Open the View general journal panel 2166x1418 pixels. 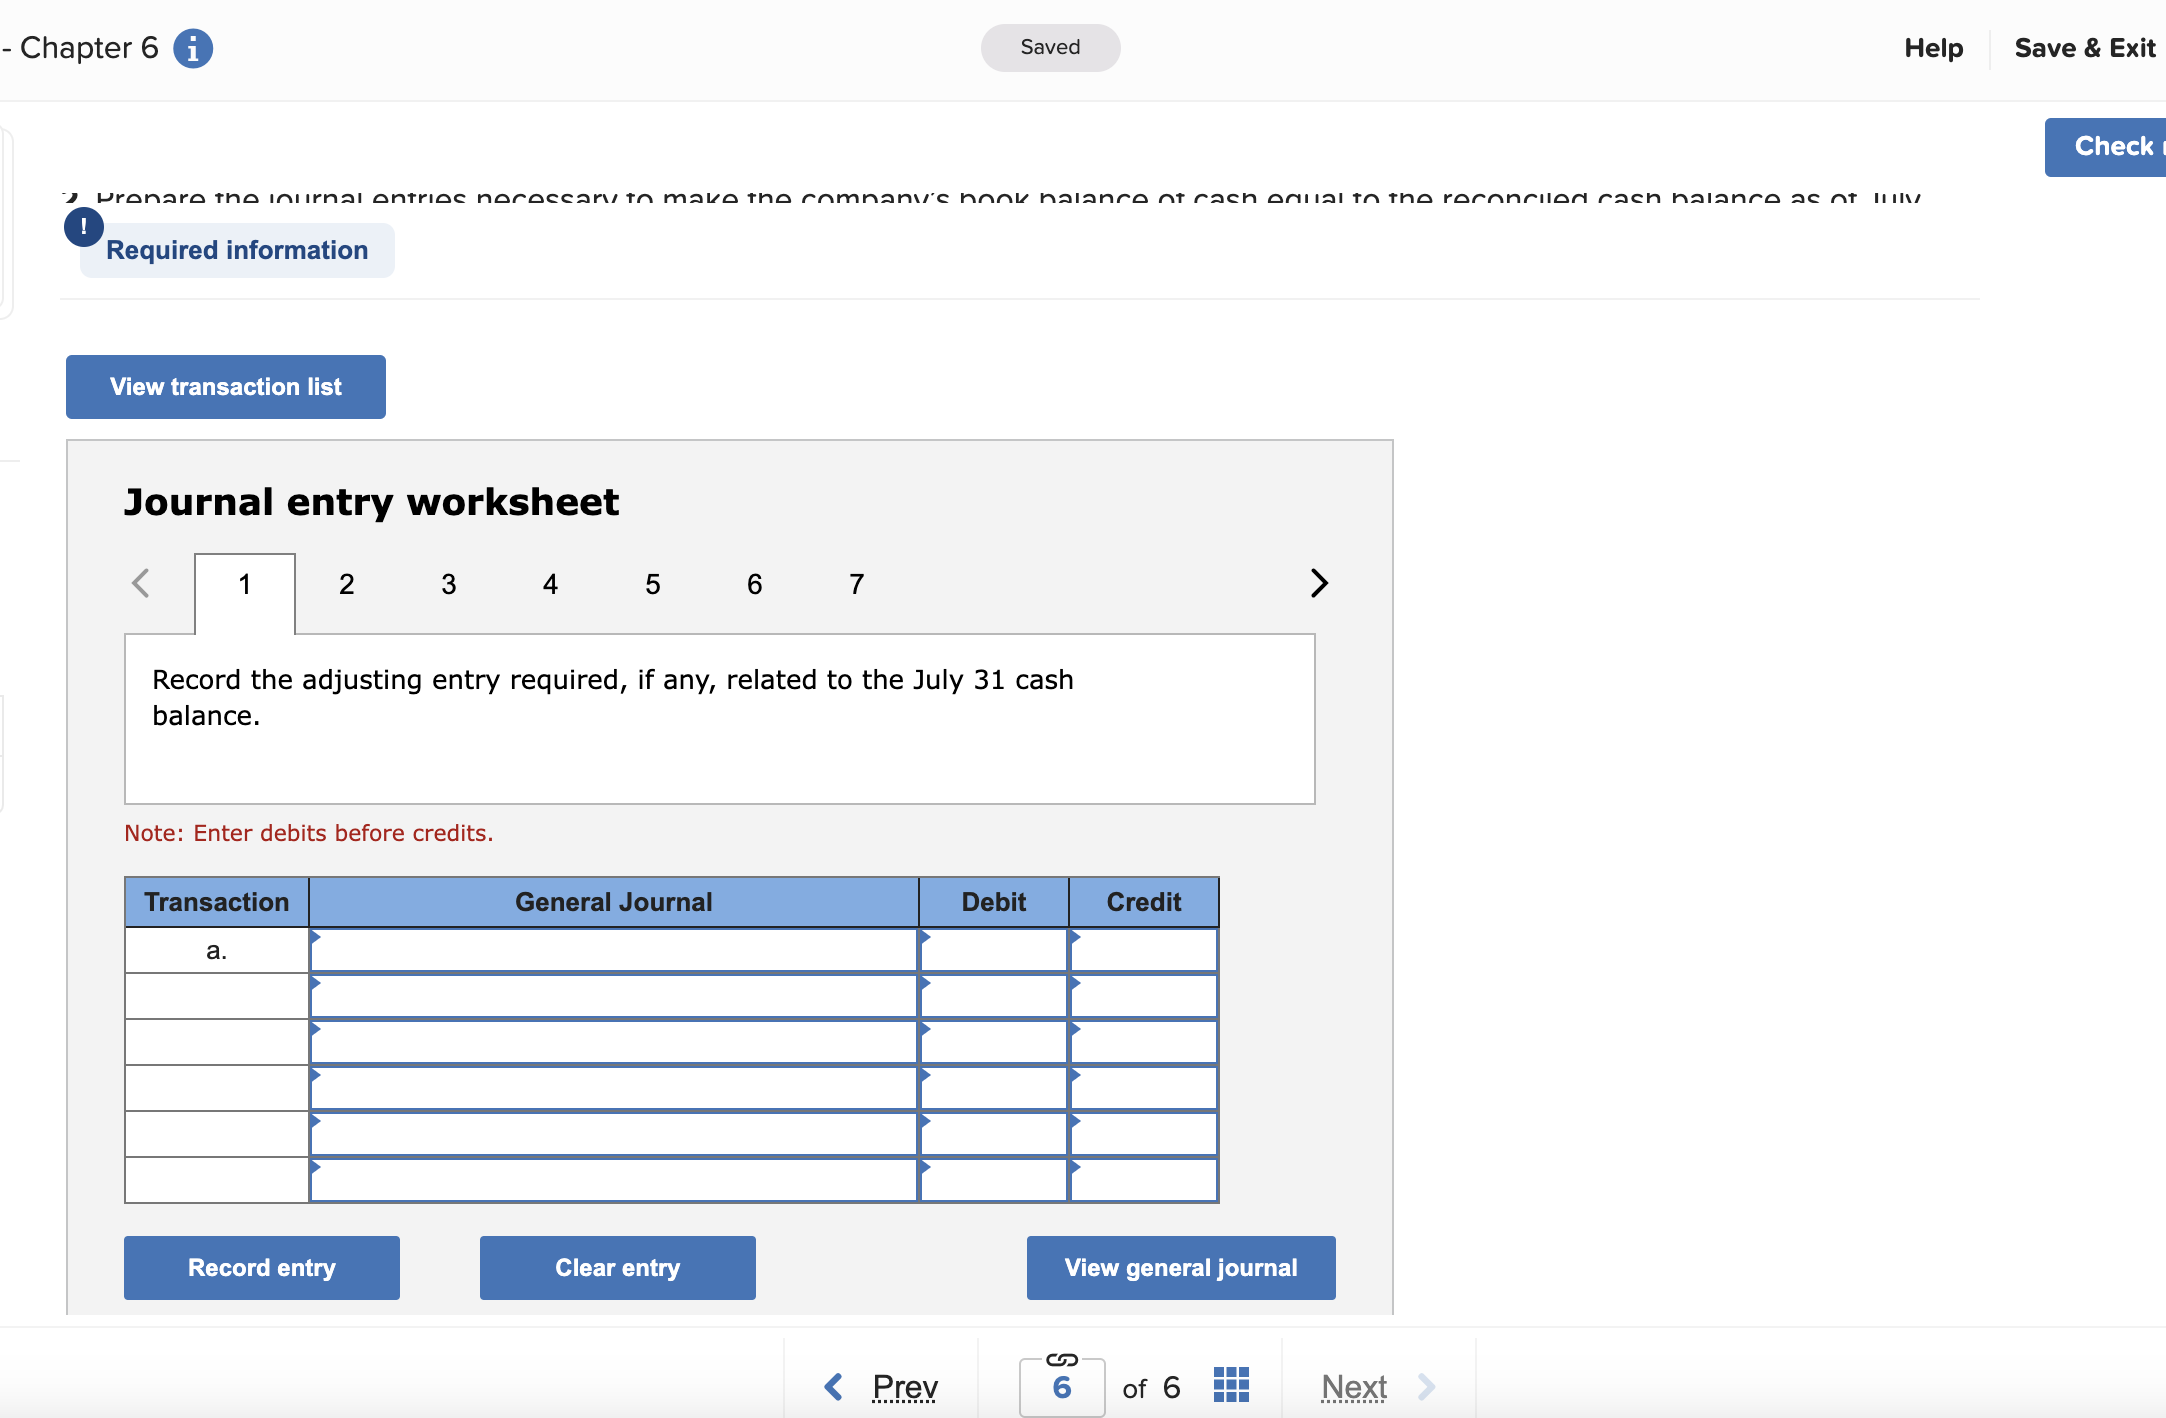pyautogui.click(x=1180, y=1267)
